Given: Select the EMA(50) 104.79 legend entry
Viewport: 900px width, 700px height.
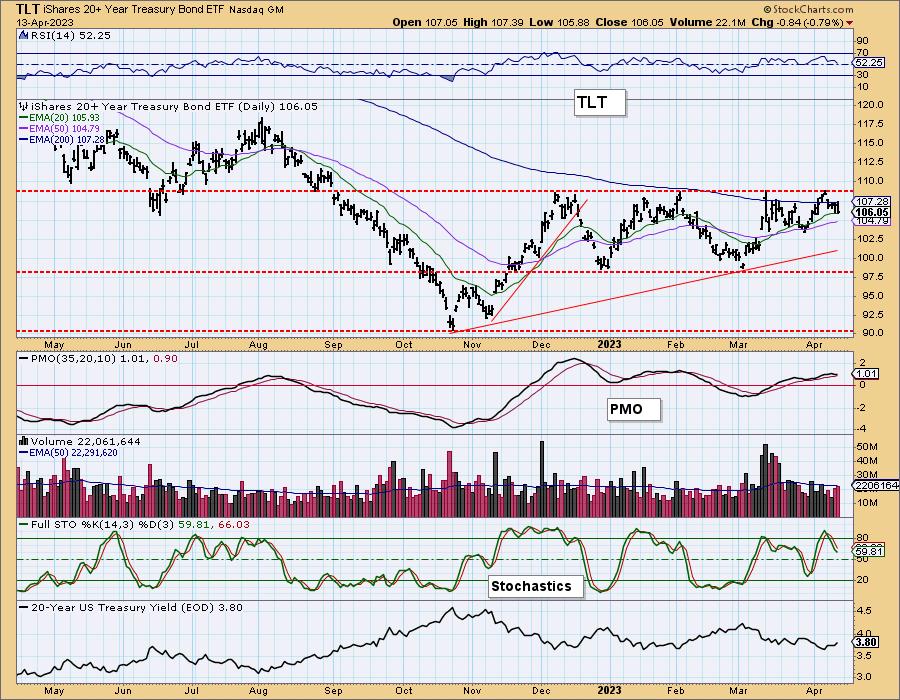Looking at the screenshot, I should (59, 128).
